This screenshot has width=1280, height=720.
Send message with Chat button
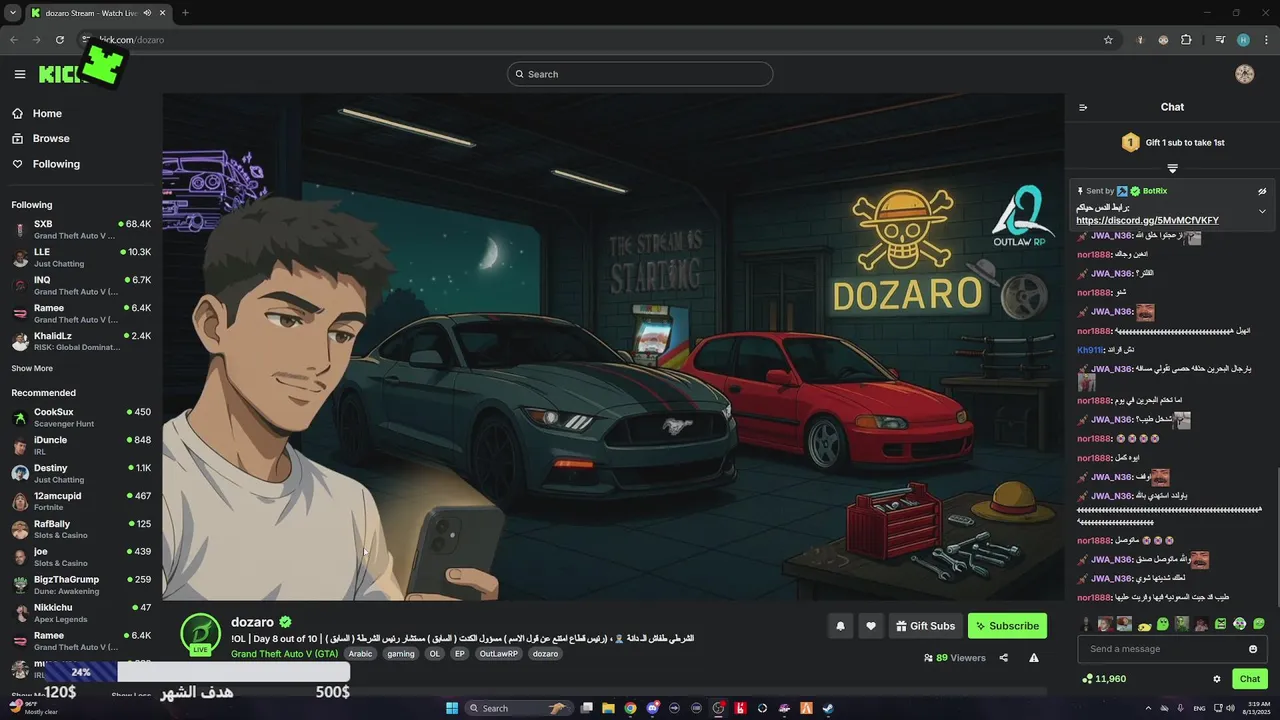[1250, 679]
